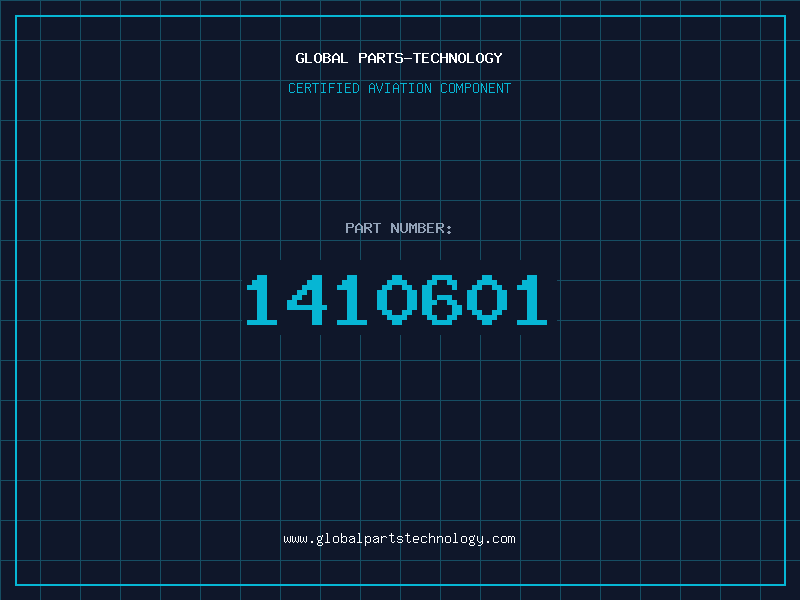Click the PART NUMBER: label

[399, 228]
